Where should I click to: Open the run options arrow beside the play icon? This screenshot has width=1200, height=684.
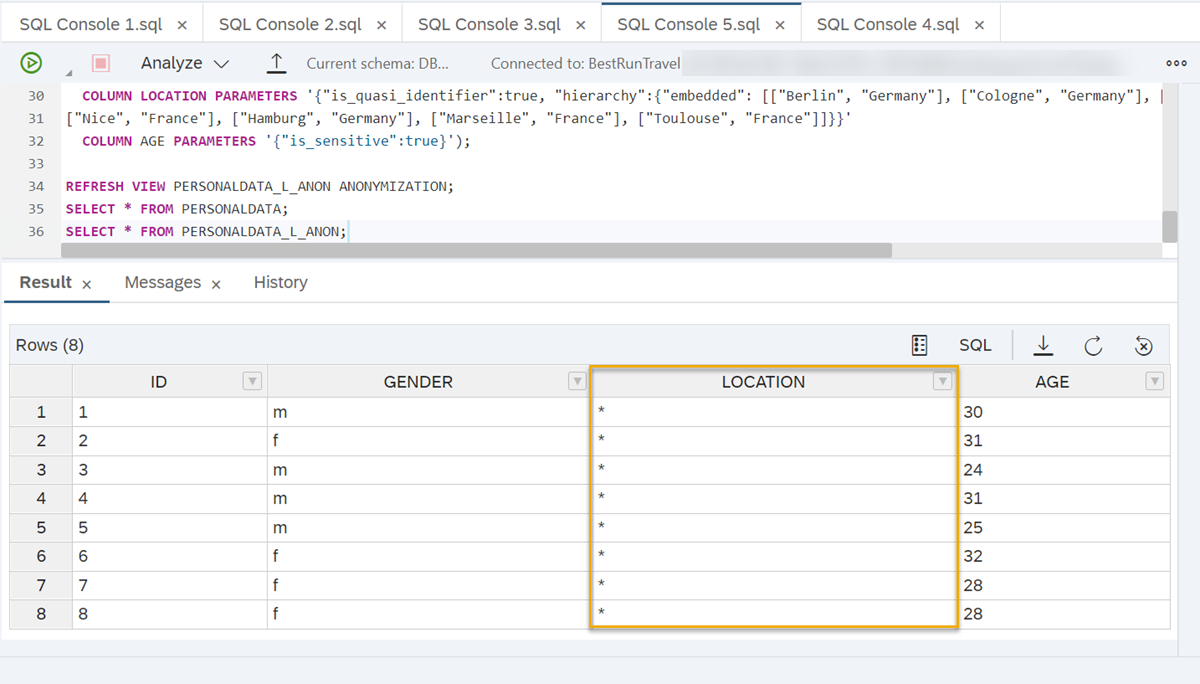[x=69, y=73]
